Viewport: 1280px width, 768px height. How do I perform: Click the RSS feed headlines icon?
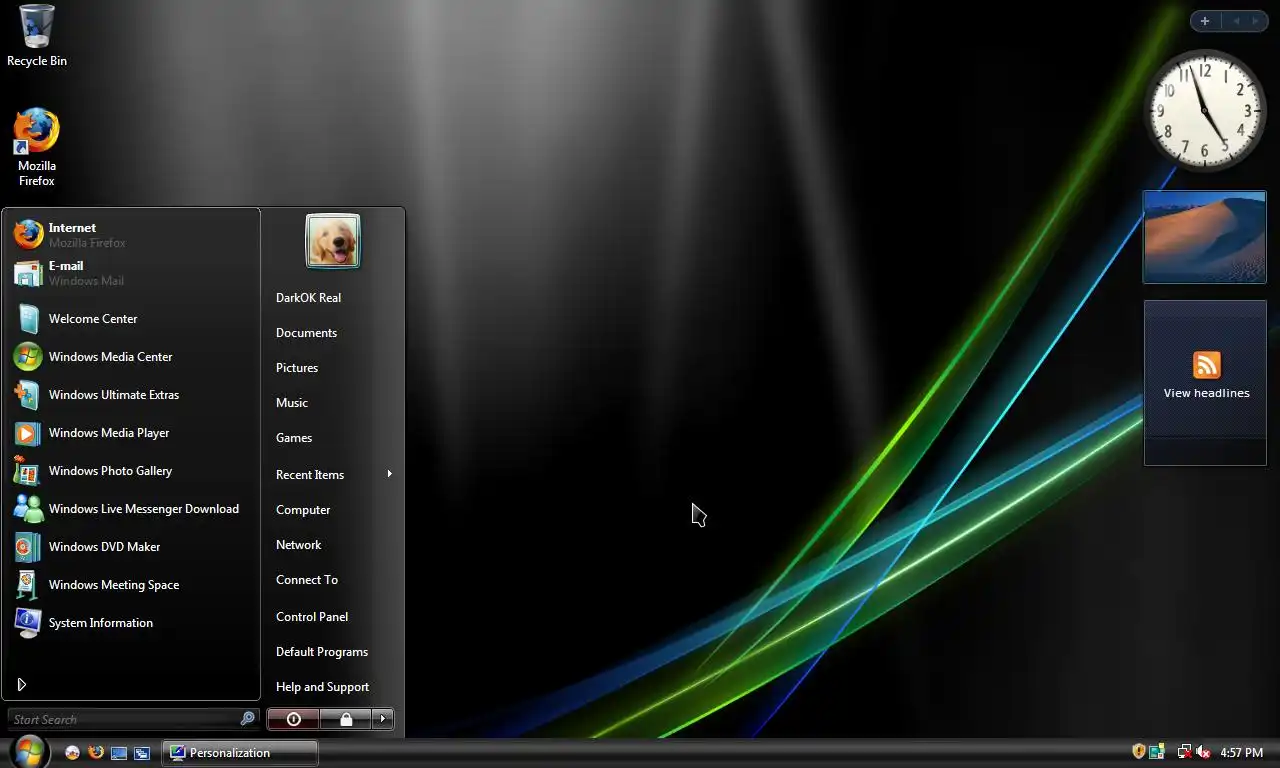click(x=1207, y=365)
